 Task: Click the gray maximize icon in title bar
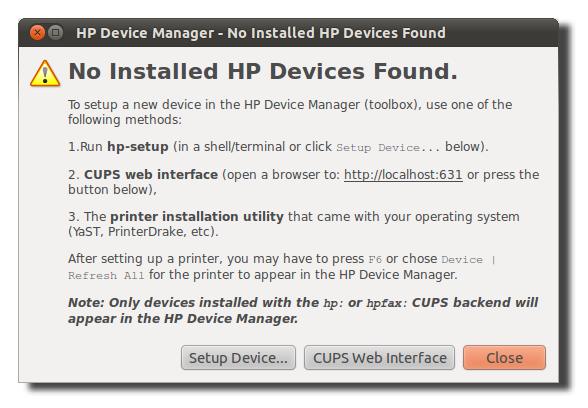coord(56,33)
